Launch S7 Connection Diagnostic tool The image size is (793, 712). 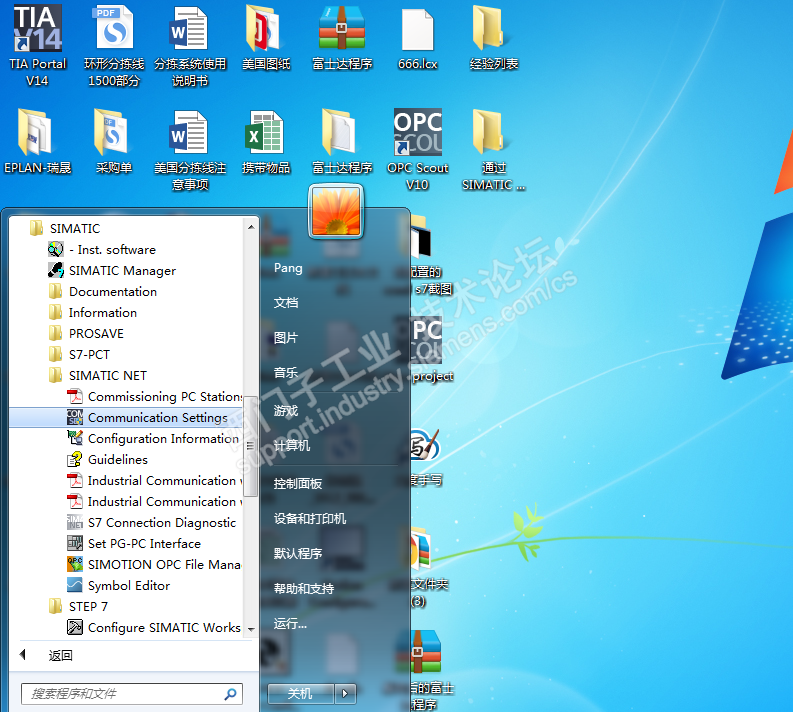(152, 522)
